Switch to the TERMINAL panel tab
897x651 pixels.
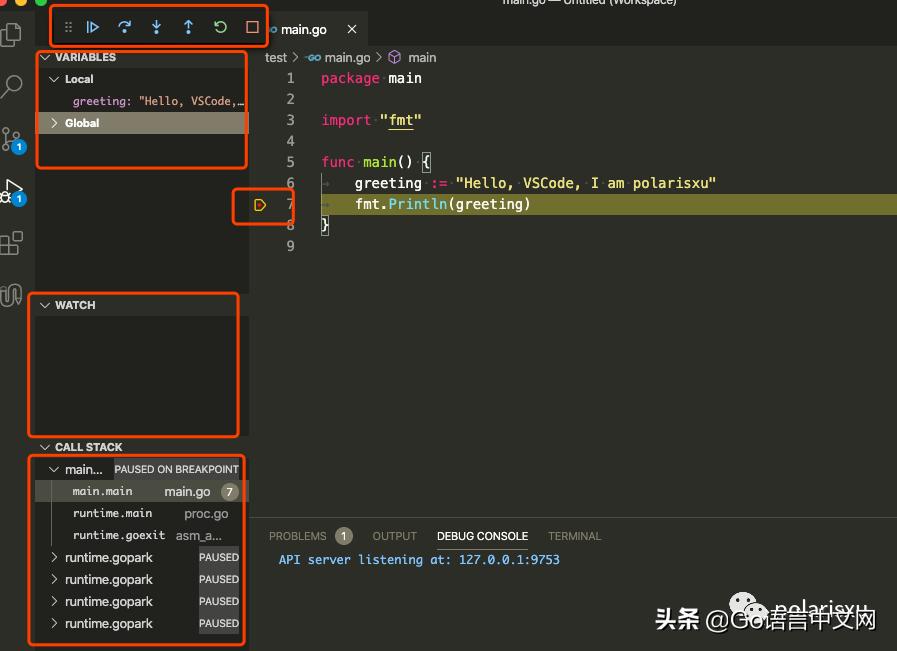tap(574, 536)
